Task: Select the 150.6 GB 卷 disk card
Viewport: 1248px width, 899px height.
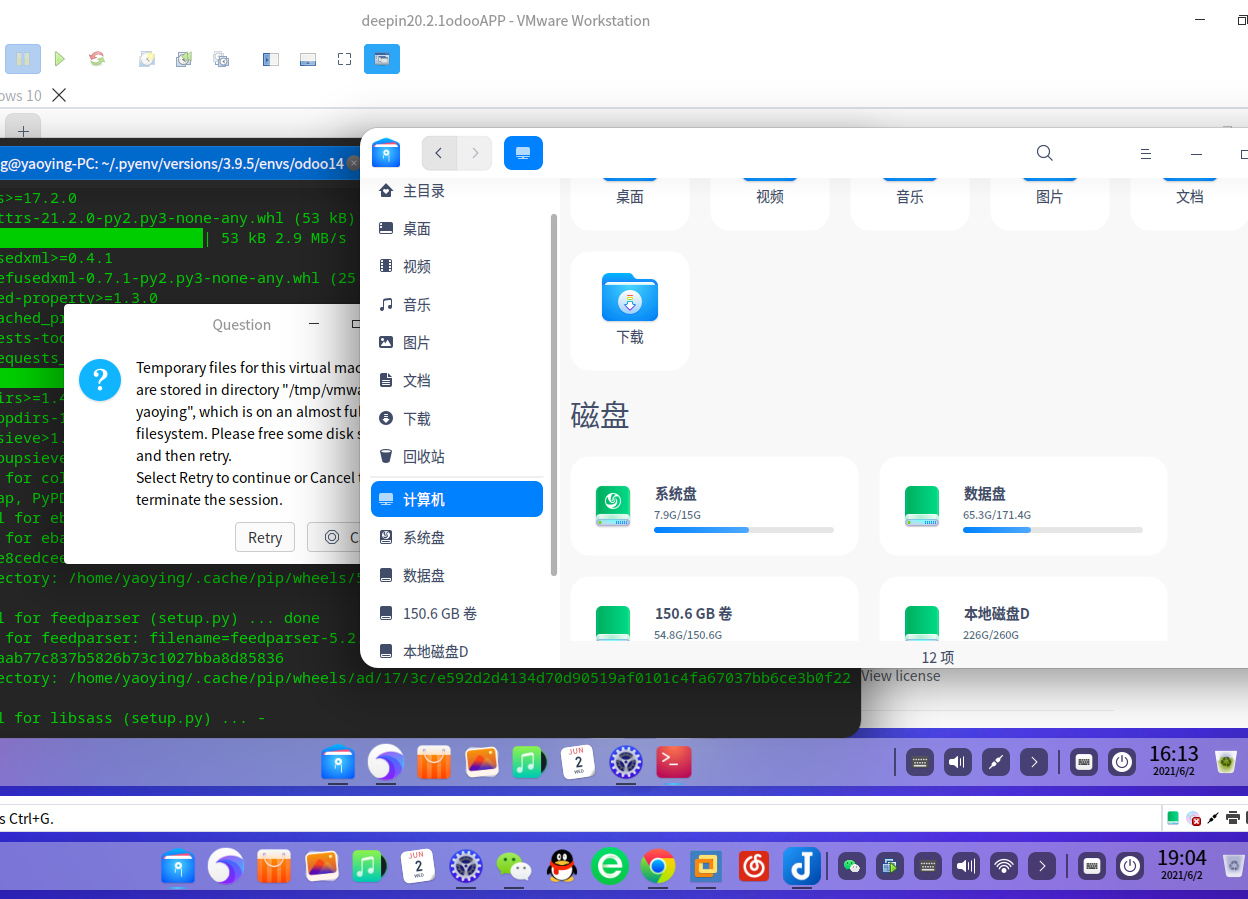Action: pos(714,609)
